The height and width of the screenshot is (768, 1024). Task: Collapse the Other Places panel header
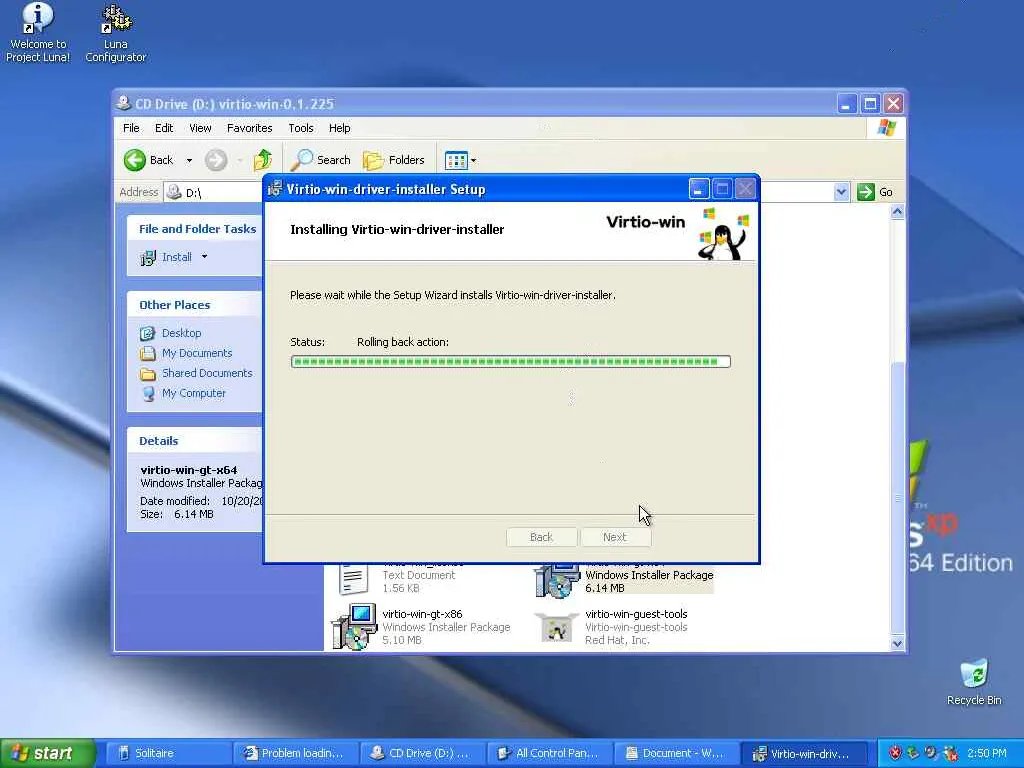click(195, 305)
